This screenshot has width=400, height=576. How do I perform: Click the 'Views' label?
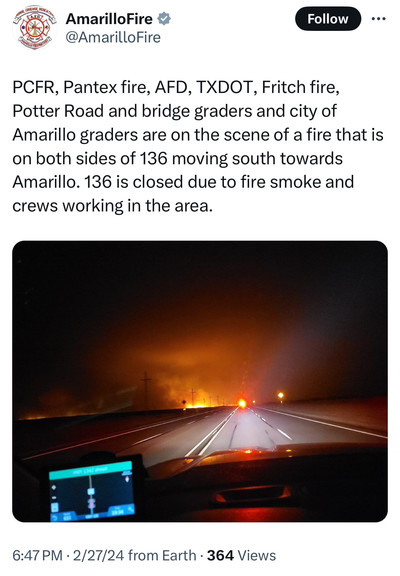(x=257, y=555)
